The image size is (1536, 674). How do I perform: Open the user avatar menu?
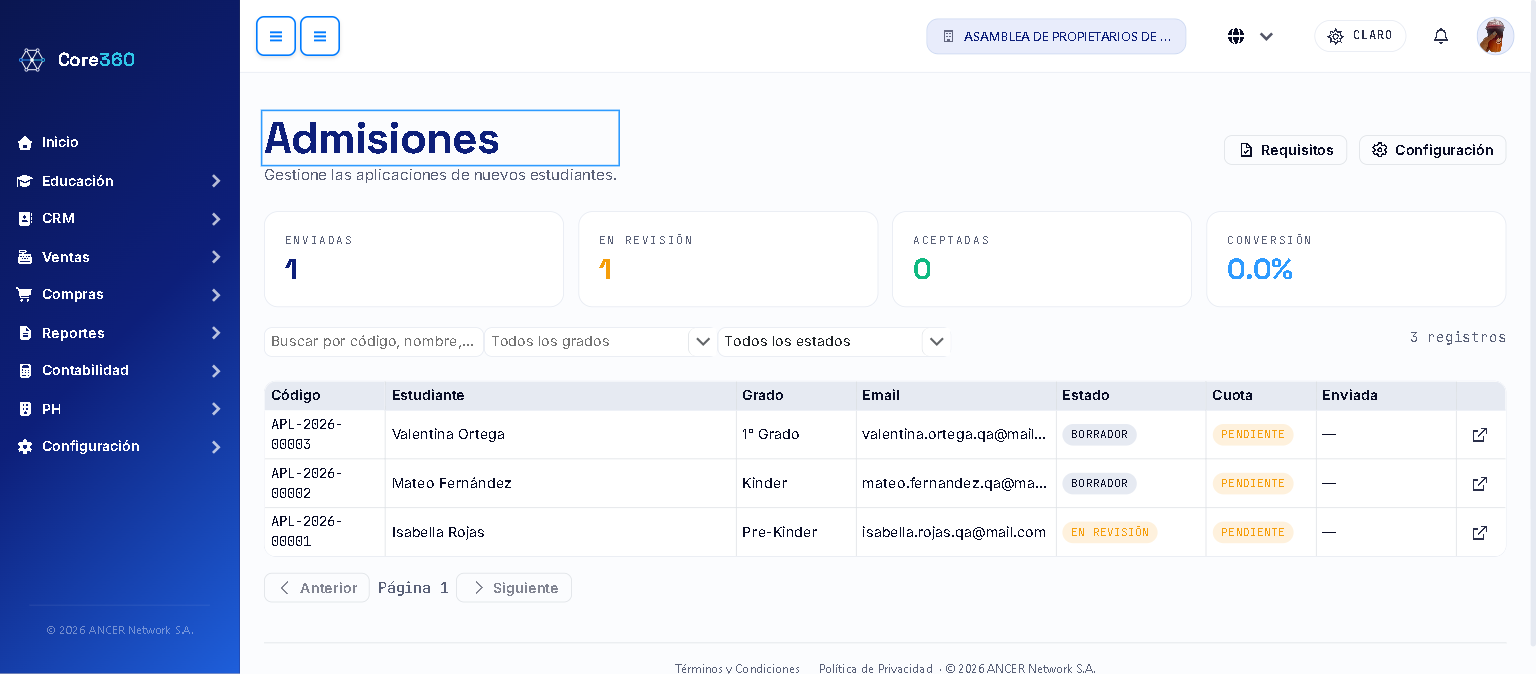[x=1495, y=36]
